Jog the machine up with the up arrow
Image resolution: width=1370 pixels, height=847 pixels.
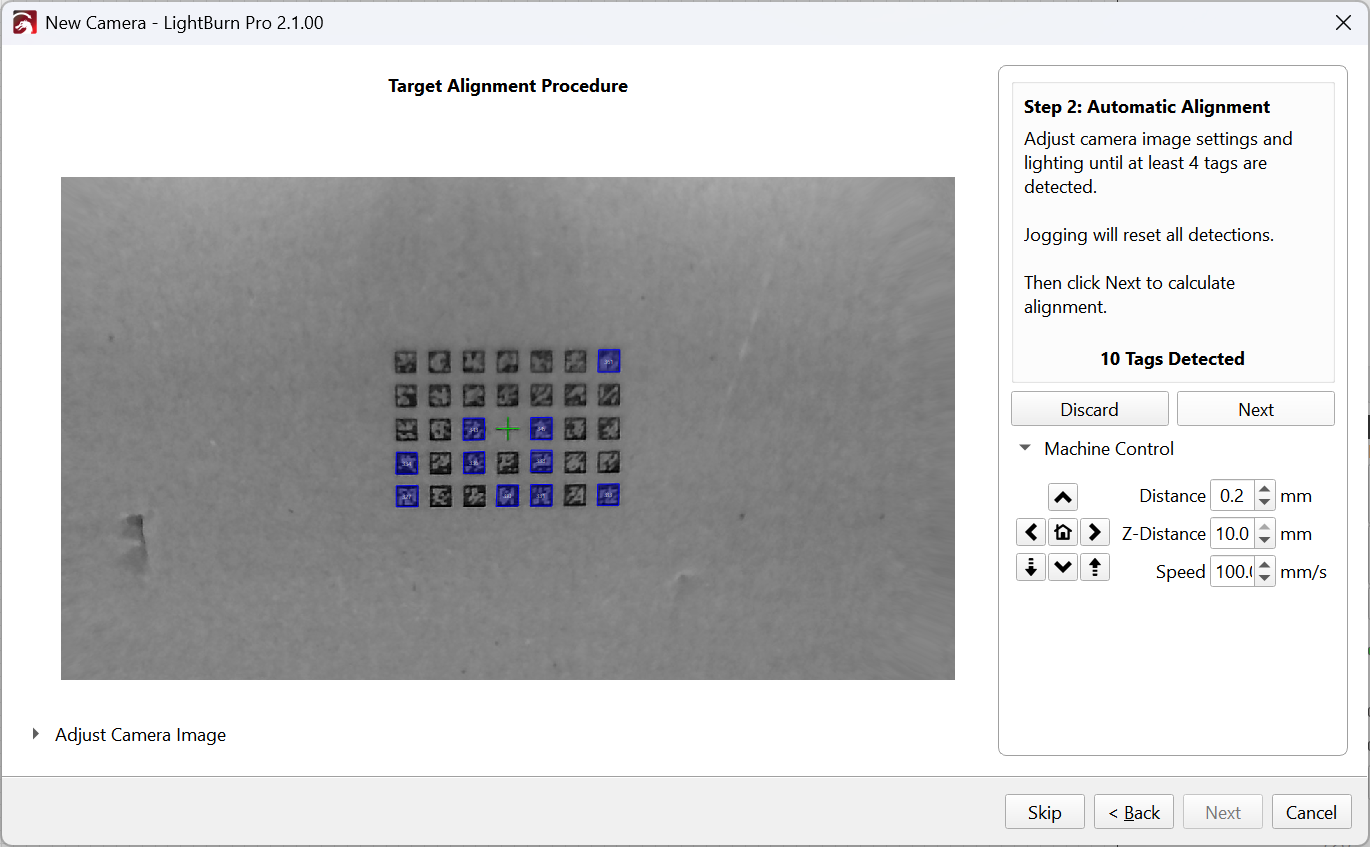point(1063,496)
